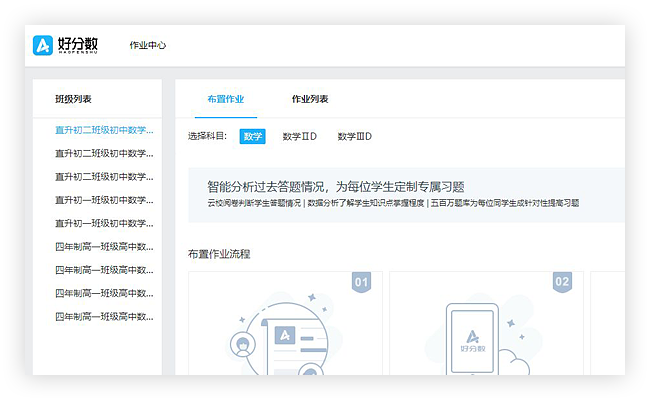Open 作业中心 in the top navigation

pyautogui.click(x=148, y=46)
